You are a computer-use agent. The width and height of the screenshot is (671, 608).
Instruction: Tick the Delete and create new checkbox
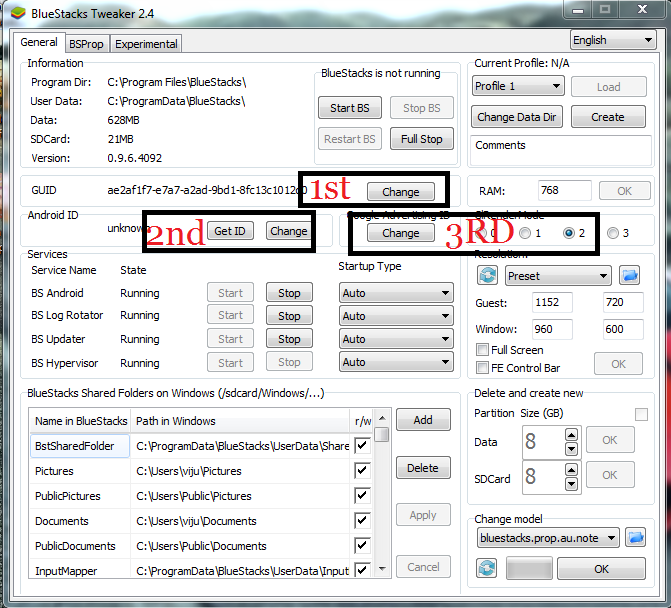(x=641, y=414)
